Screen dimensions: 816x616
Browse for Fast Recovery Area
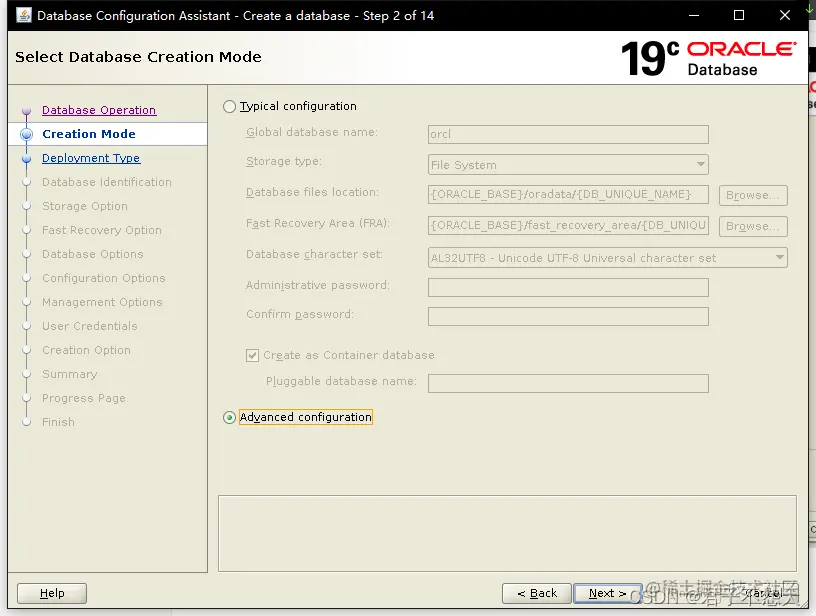coord(753,226)
